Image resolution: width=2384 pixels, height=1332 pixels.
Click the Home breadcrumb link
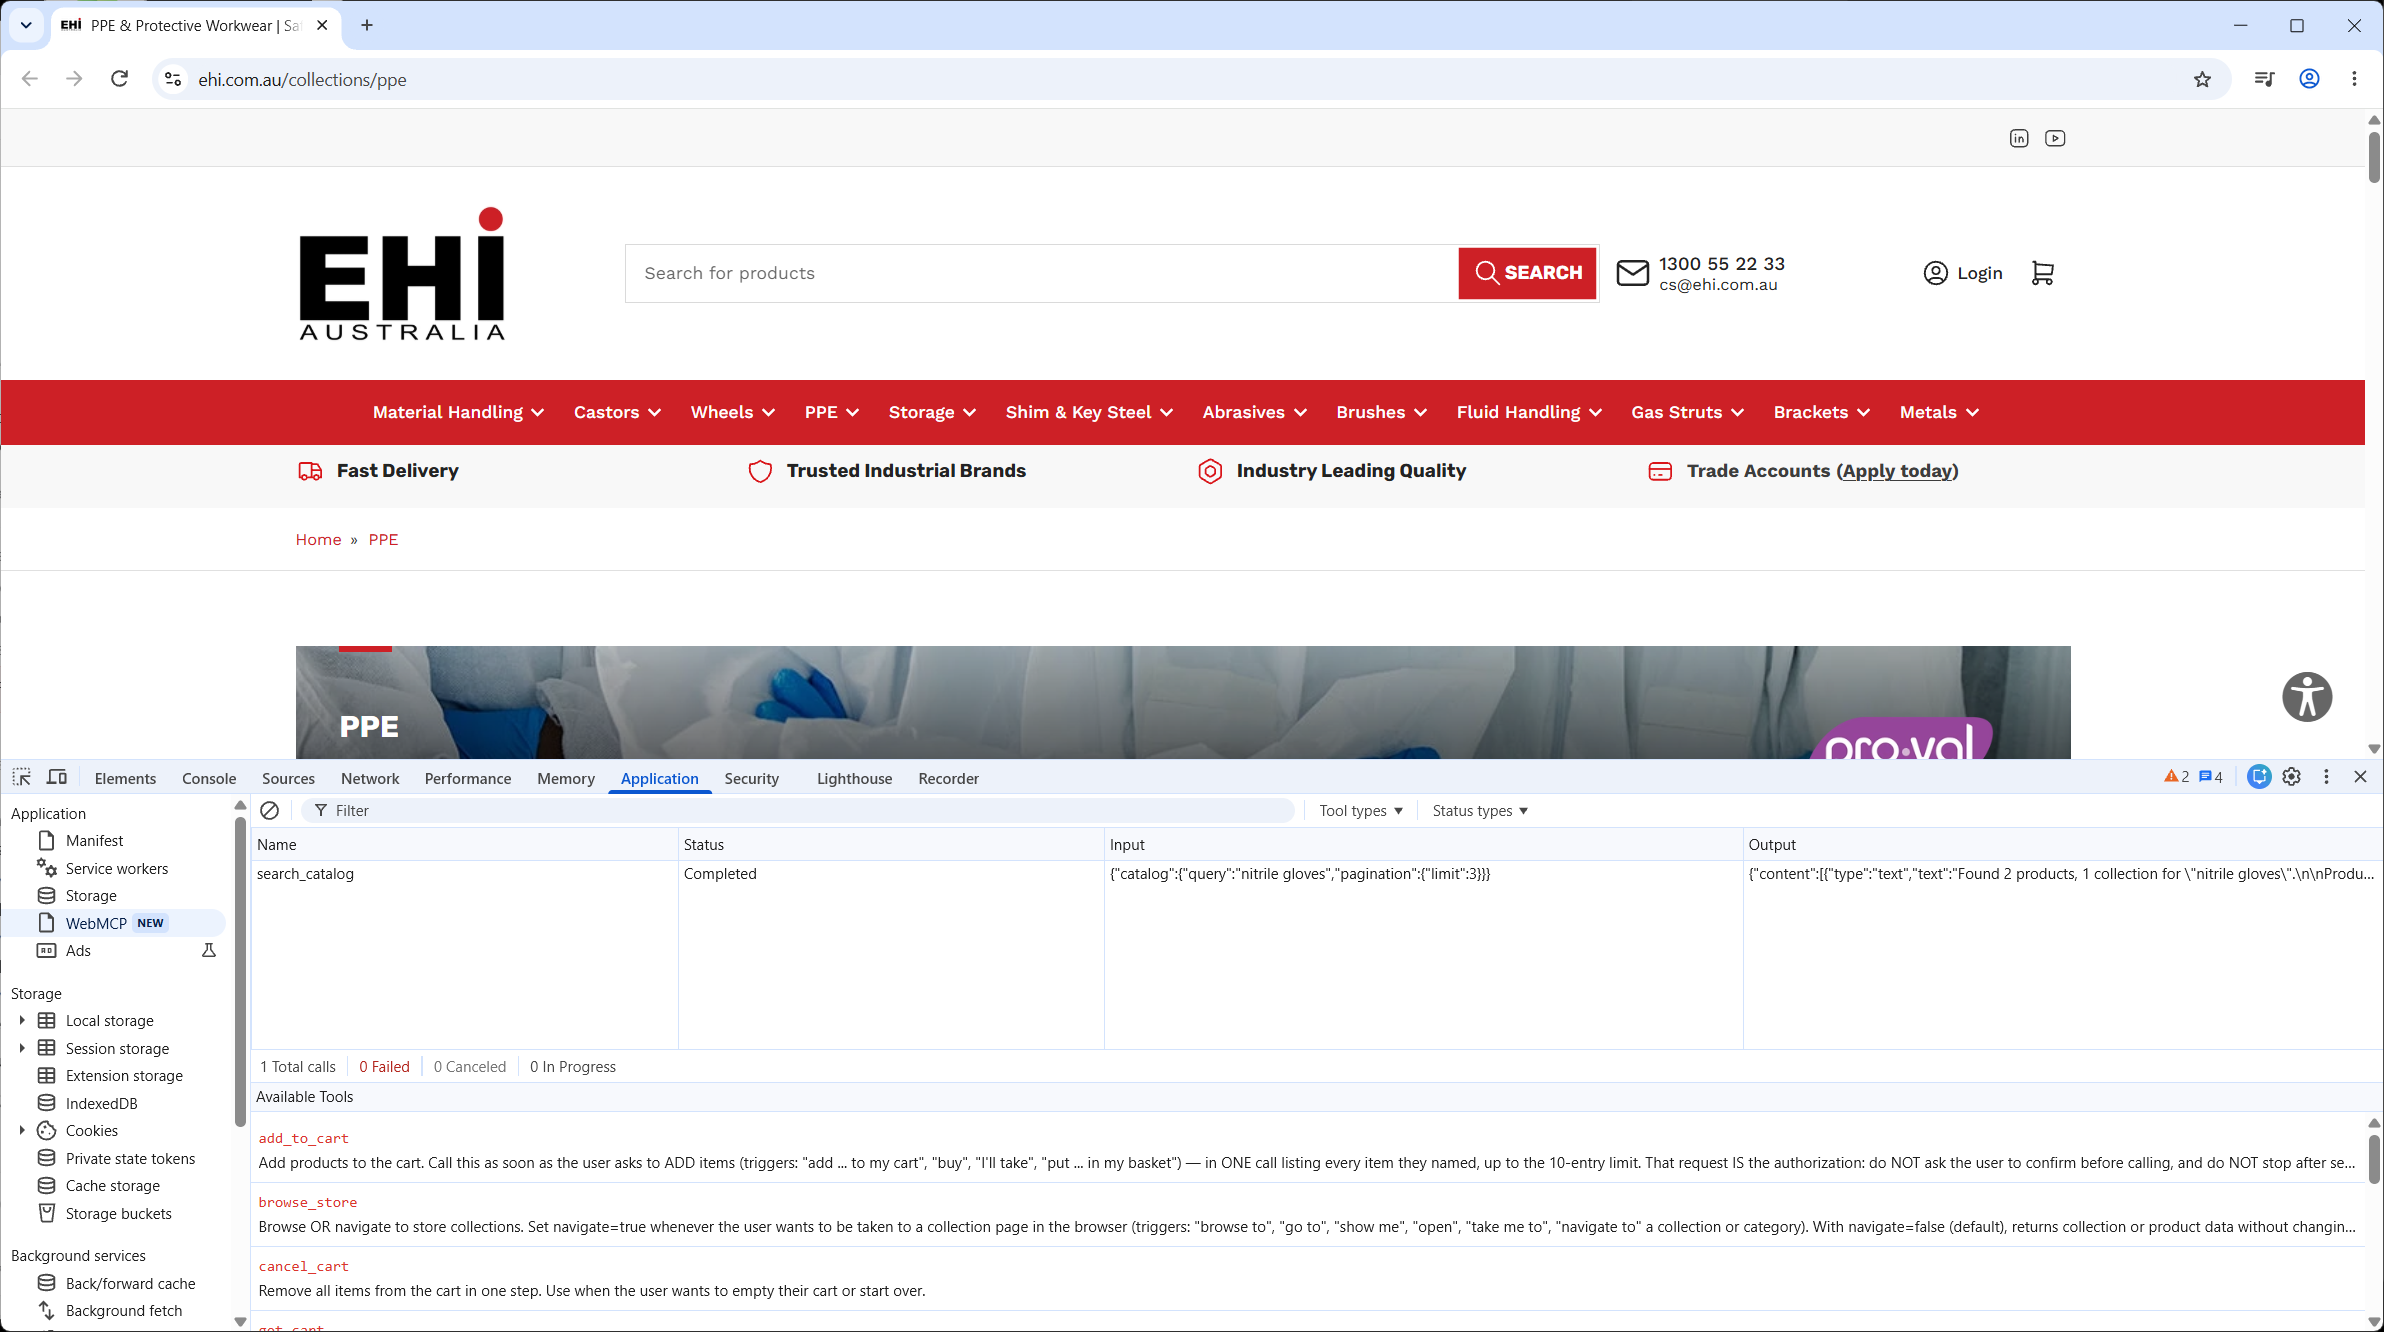tap(318, 539)
